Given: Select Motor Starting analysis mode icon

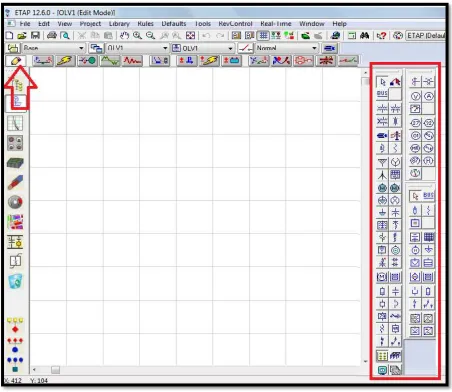Looking at the screenshot, I should [87, 61].
